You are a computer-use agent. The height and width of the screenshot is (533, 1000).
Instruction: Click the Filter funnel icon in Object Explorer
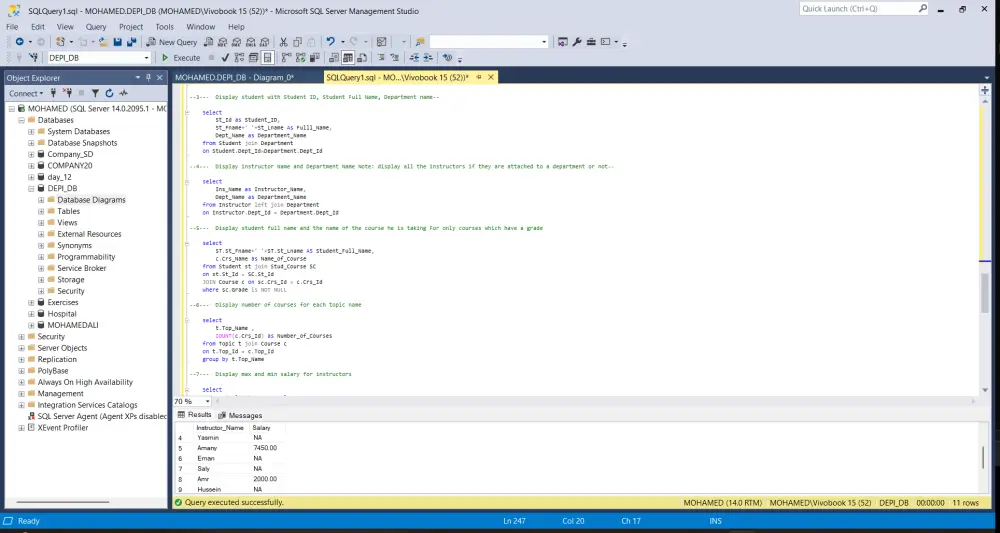pos(95,93)
